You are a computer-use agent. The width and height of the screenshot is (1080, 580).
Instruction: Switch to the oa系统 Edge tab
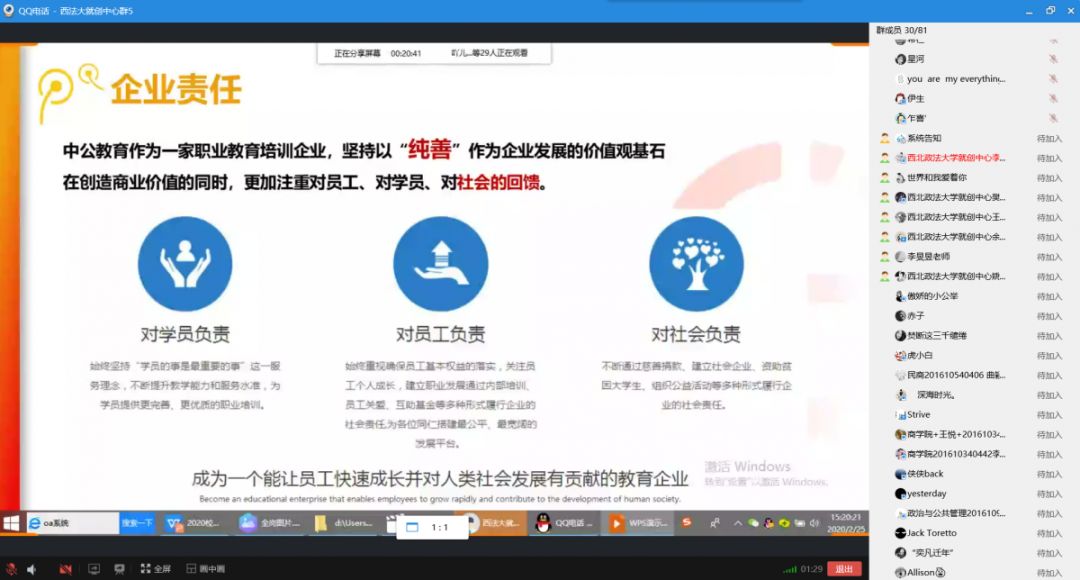click(65, 523)
